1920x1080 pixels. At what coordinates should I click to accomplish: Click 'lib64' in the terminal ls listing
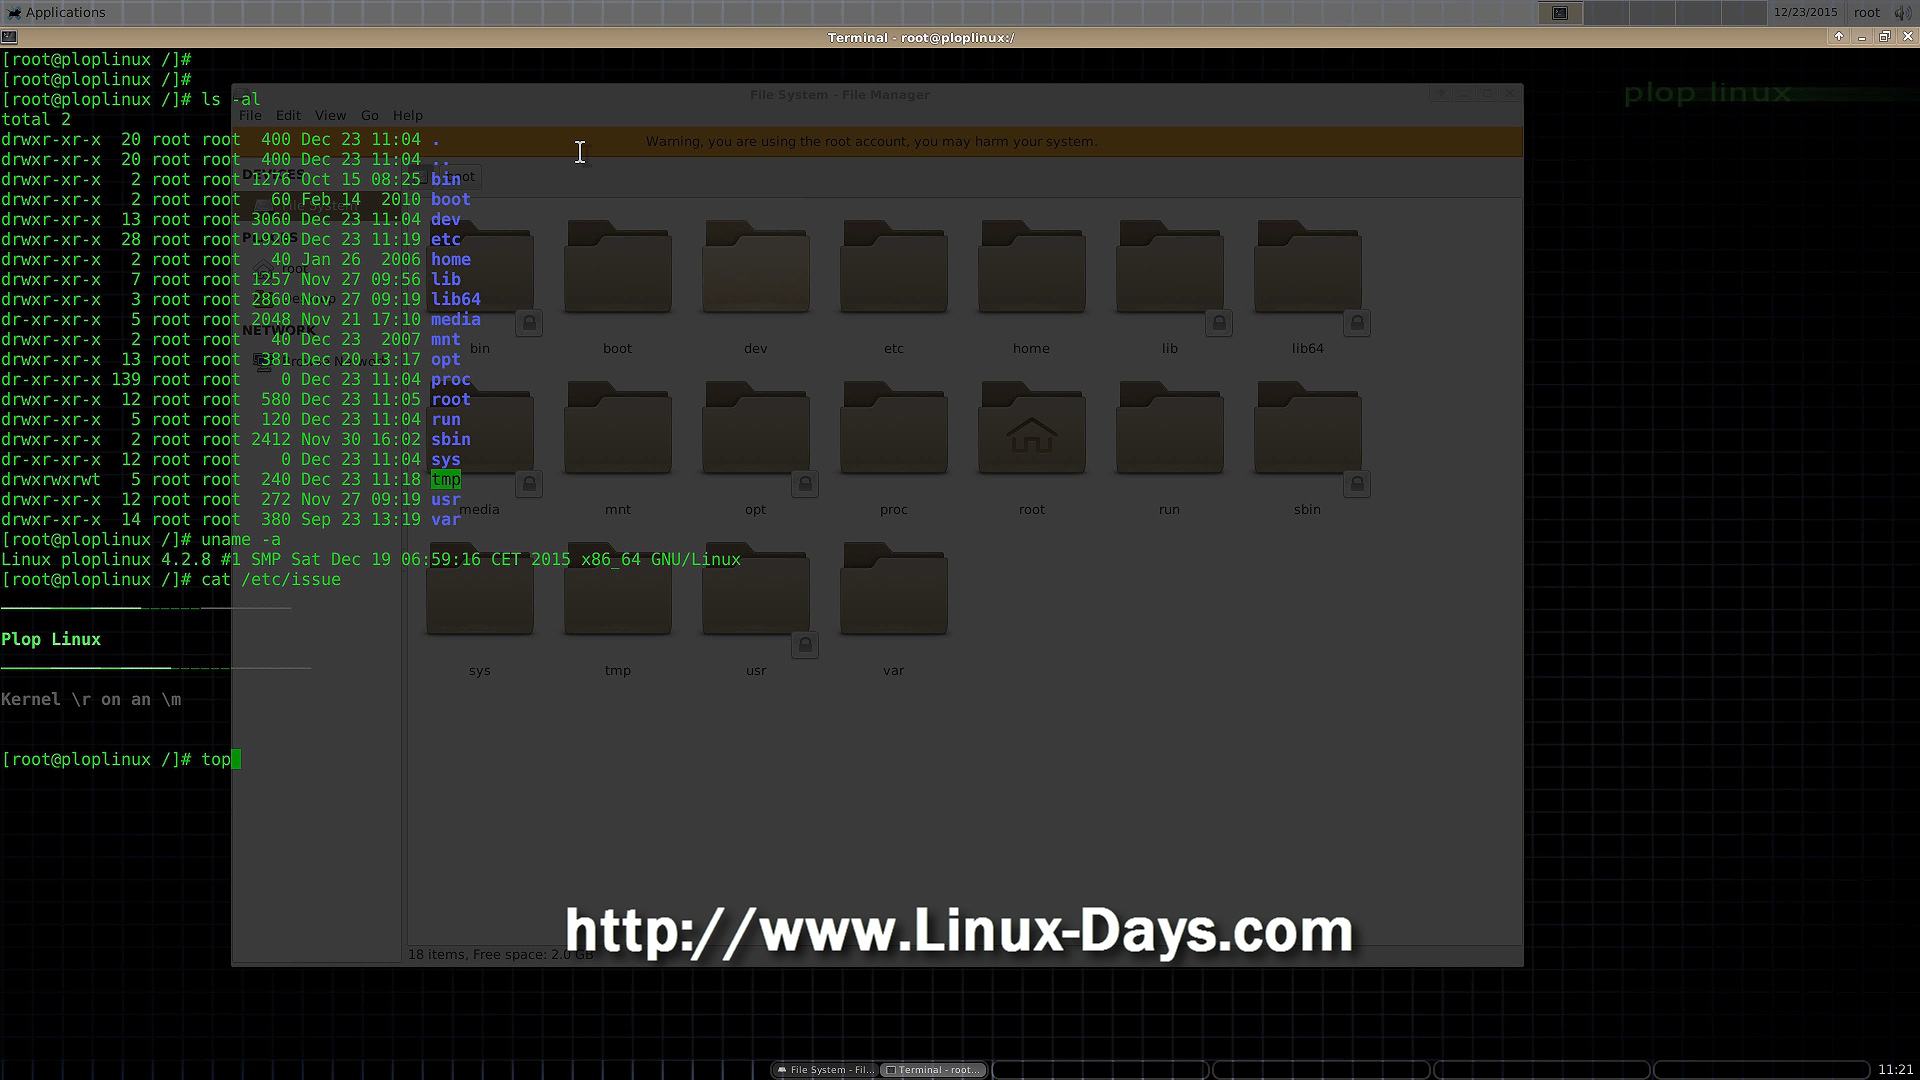coord(456,299)
